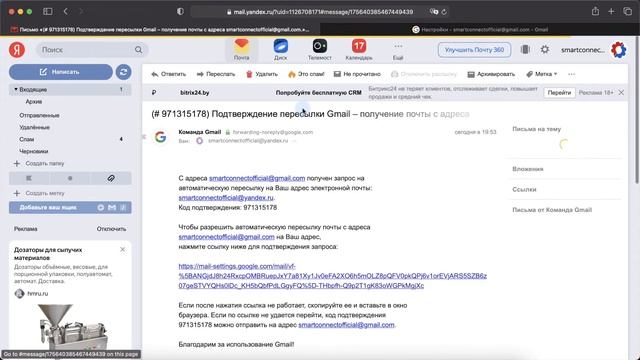Expand the Ссылки section
Image resolution: width=640 pixels, height=360 pixels.
tap(524, 189)
